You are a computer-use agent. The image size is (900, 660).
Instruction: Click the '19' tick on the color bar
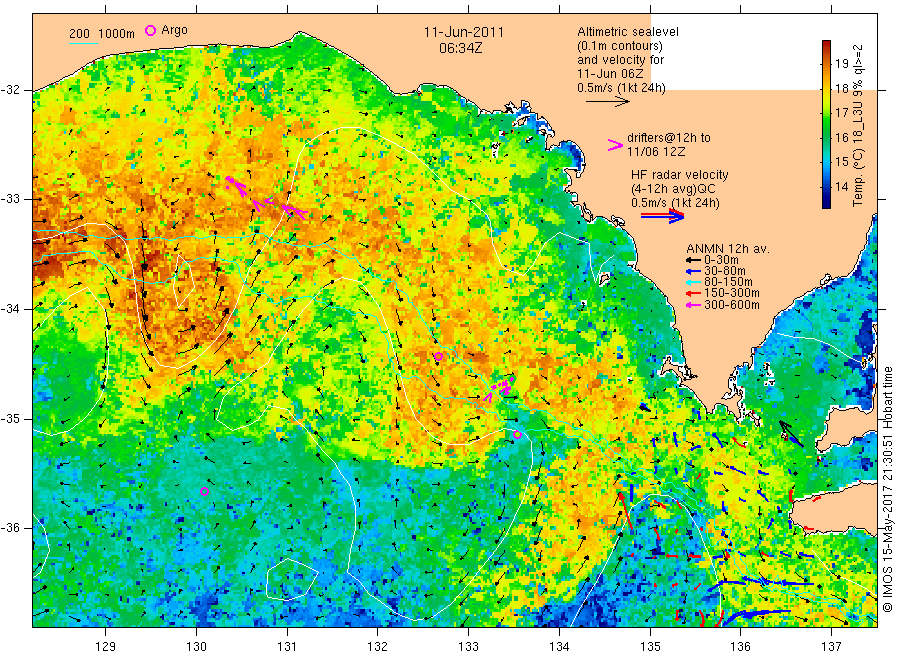(841, 64)
